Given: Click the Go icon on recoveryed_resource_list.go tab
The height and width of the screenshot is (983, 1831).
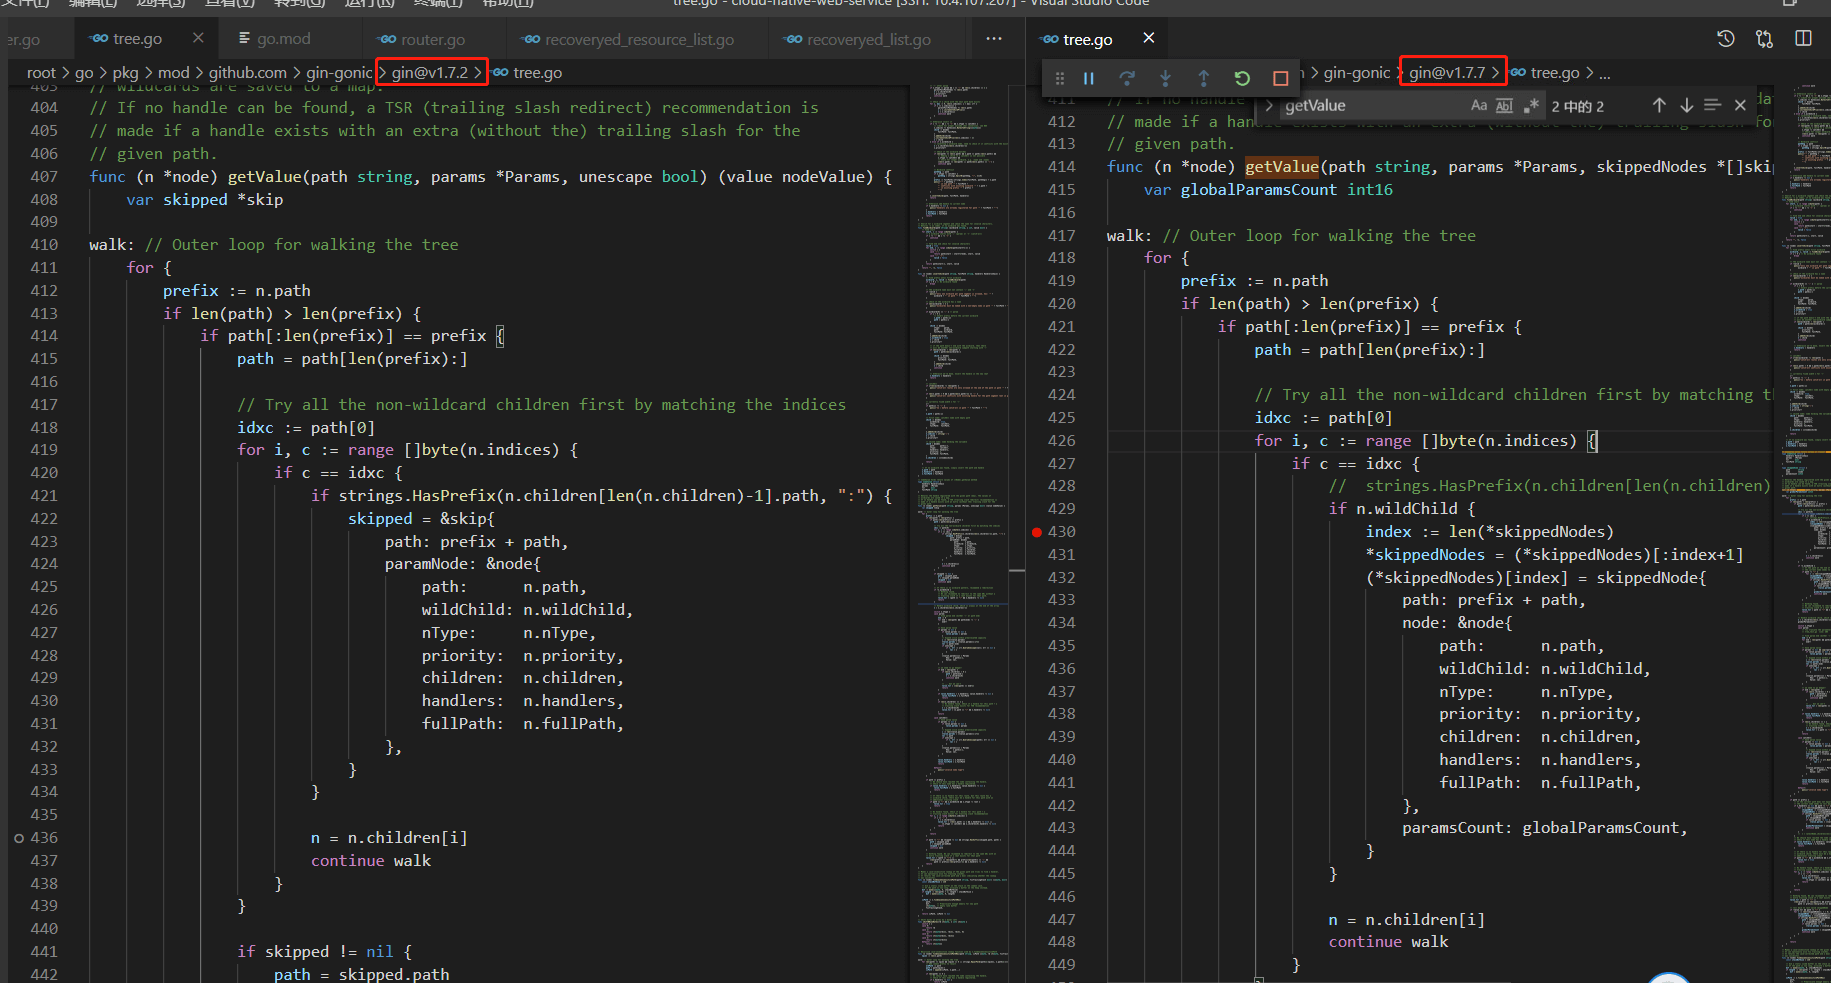Looking at the screenshot, I should pos(532,39).
